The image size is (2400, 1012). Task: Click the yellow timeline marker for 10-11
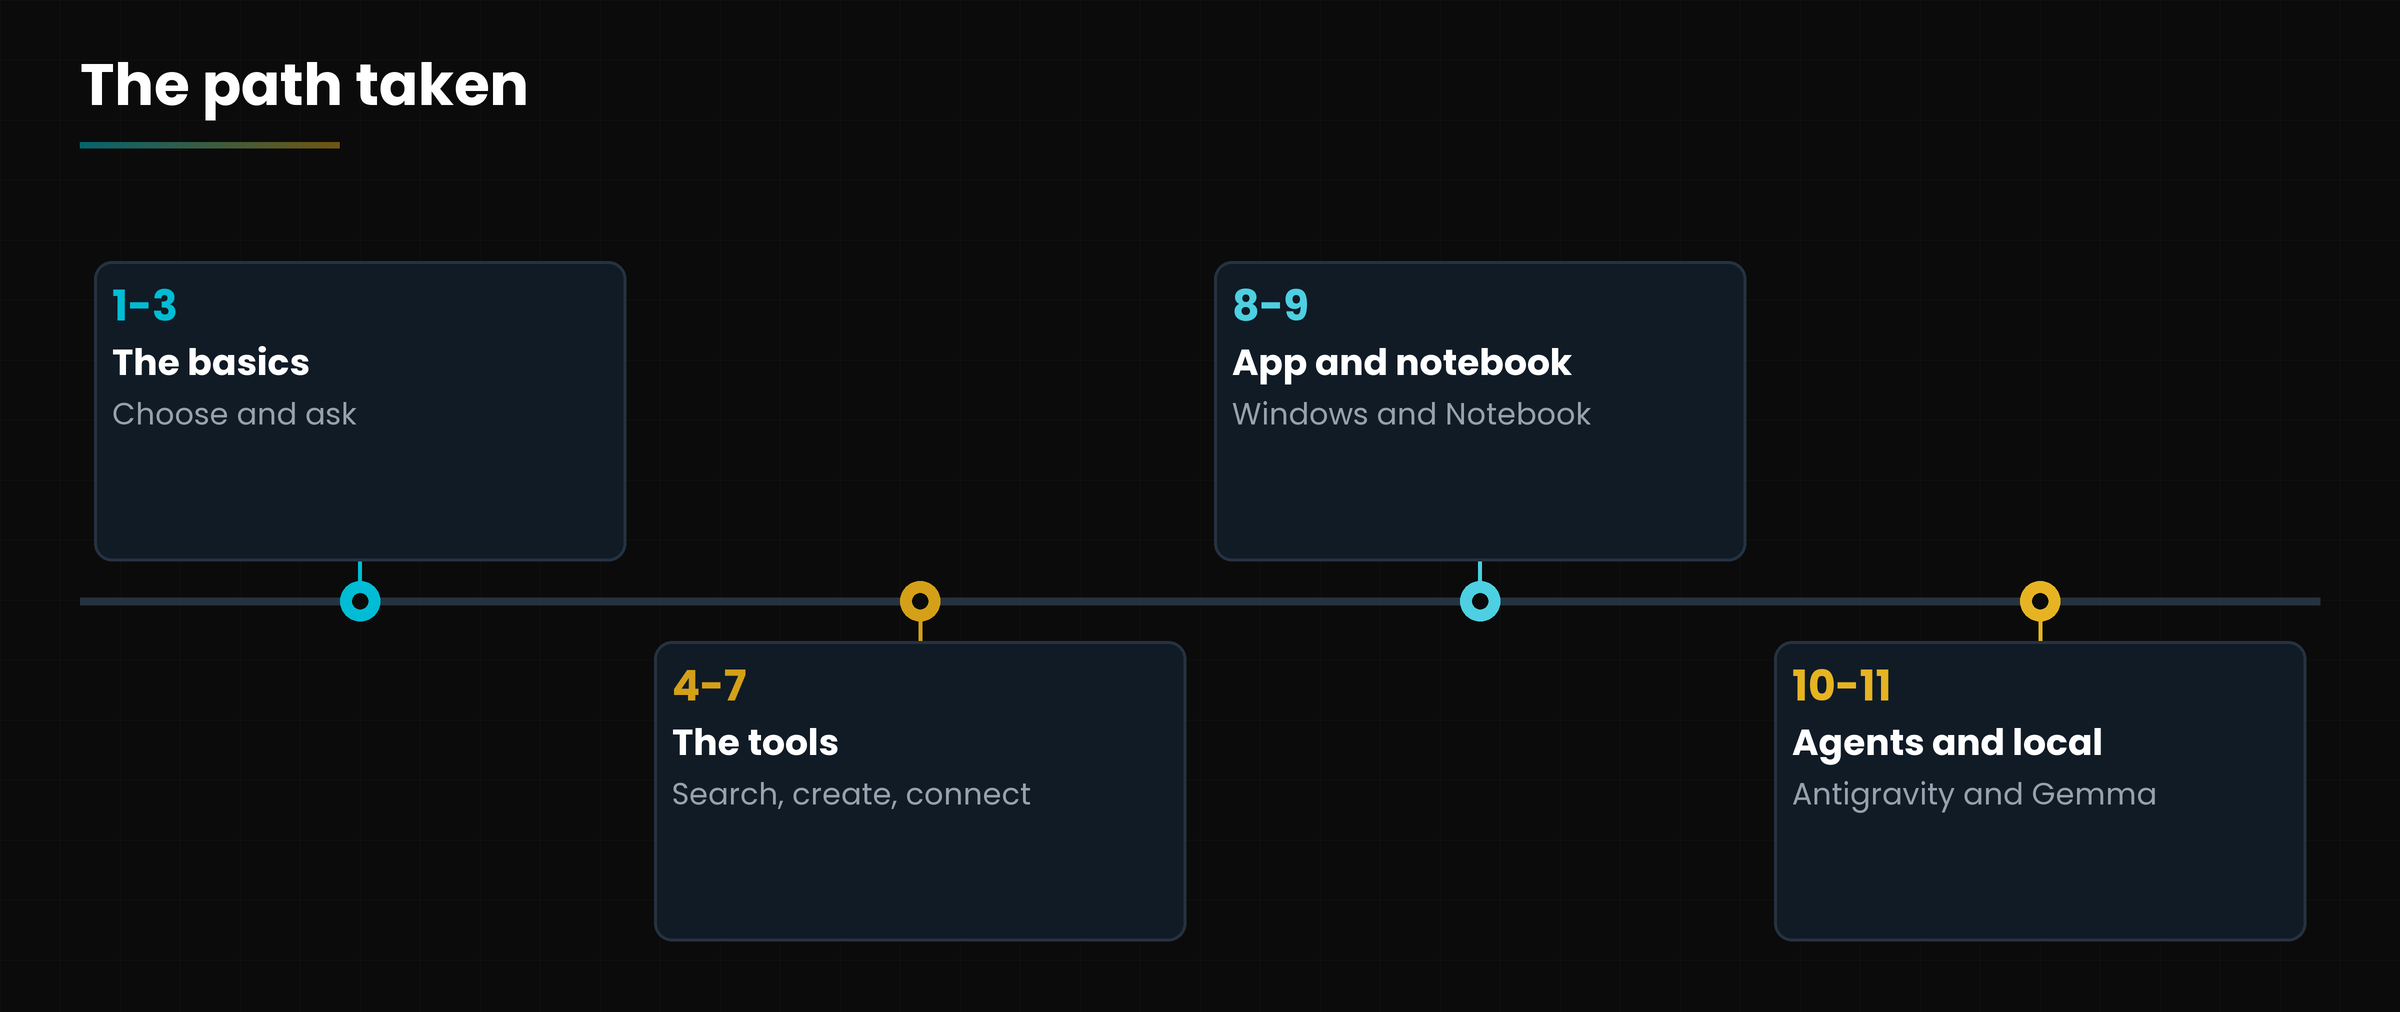(x=2040, y=601)
